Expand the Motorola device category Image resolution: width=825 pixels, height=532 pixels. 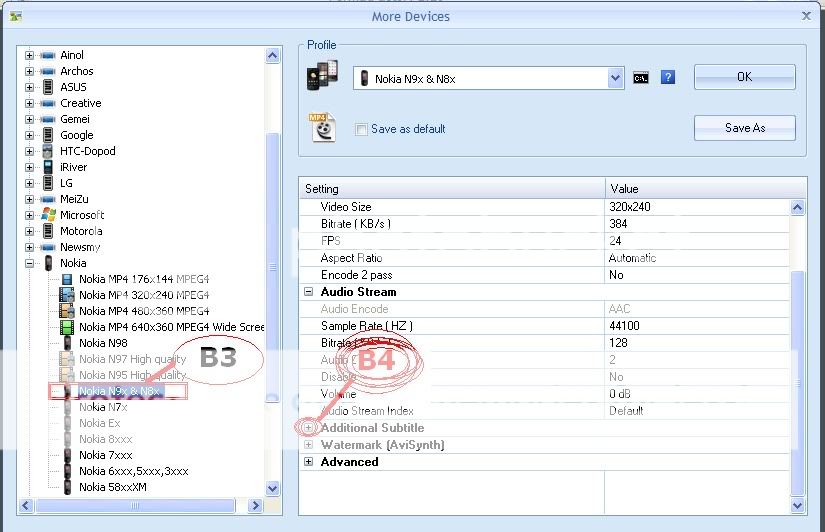(30, 231)
